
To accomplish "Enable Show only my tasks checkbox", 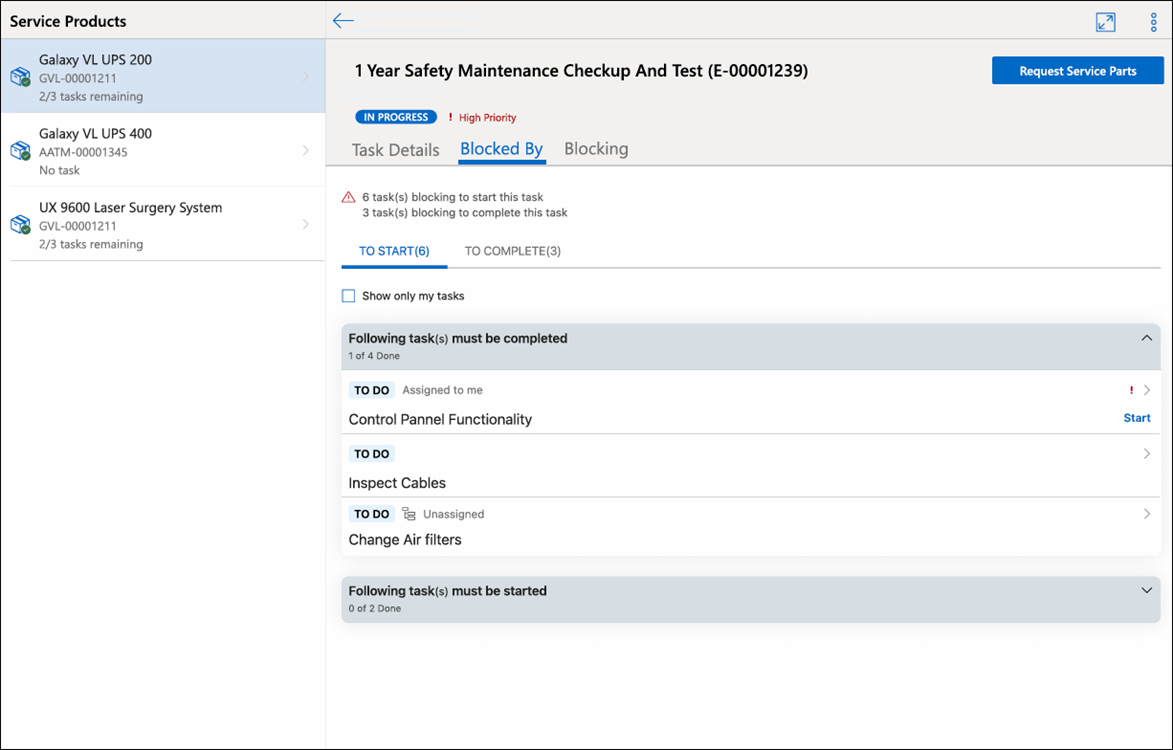I will tap(349, 296).
